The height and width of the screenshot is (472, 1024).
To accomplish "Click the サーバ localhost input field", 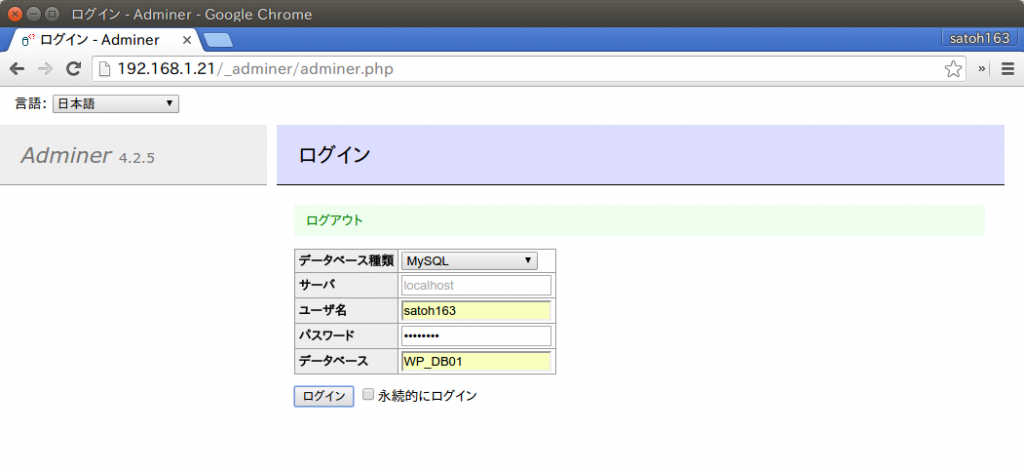I will click(x=476, y=286).
